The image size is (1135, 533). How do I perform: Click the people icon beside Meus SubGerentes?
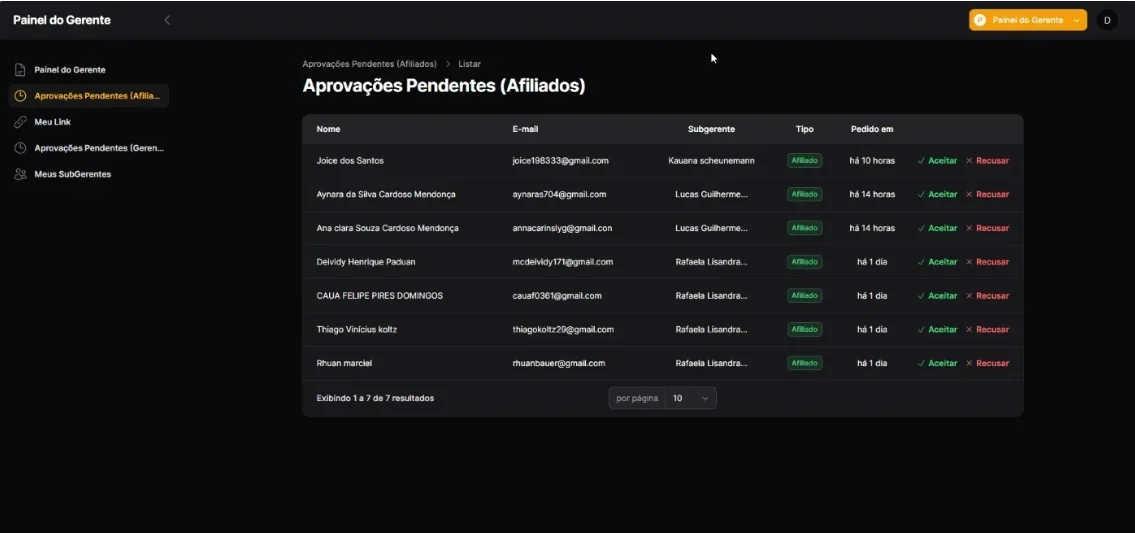[20, 174]
